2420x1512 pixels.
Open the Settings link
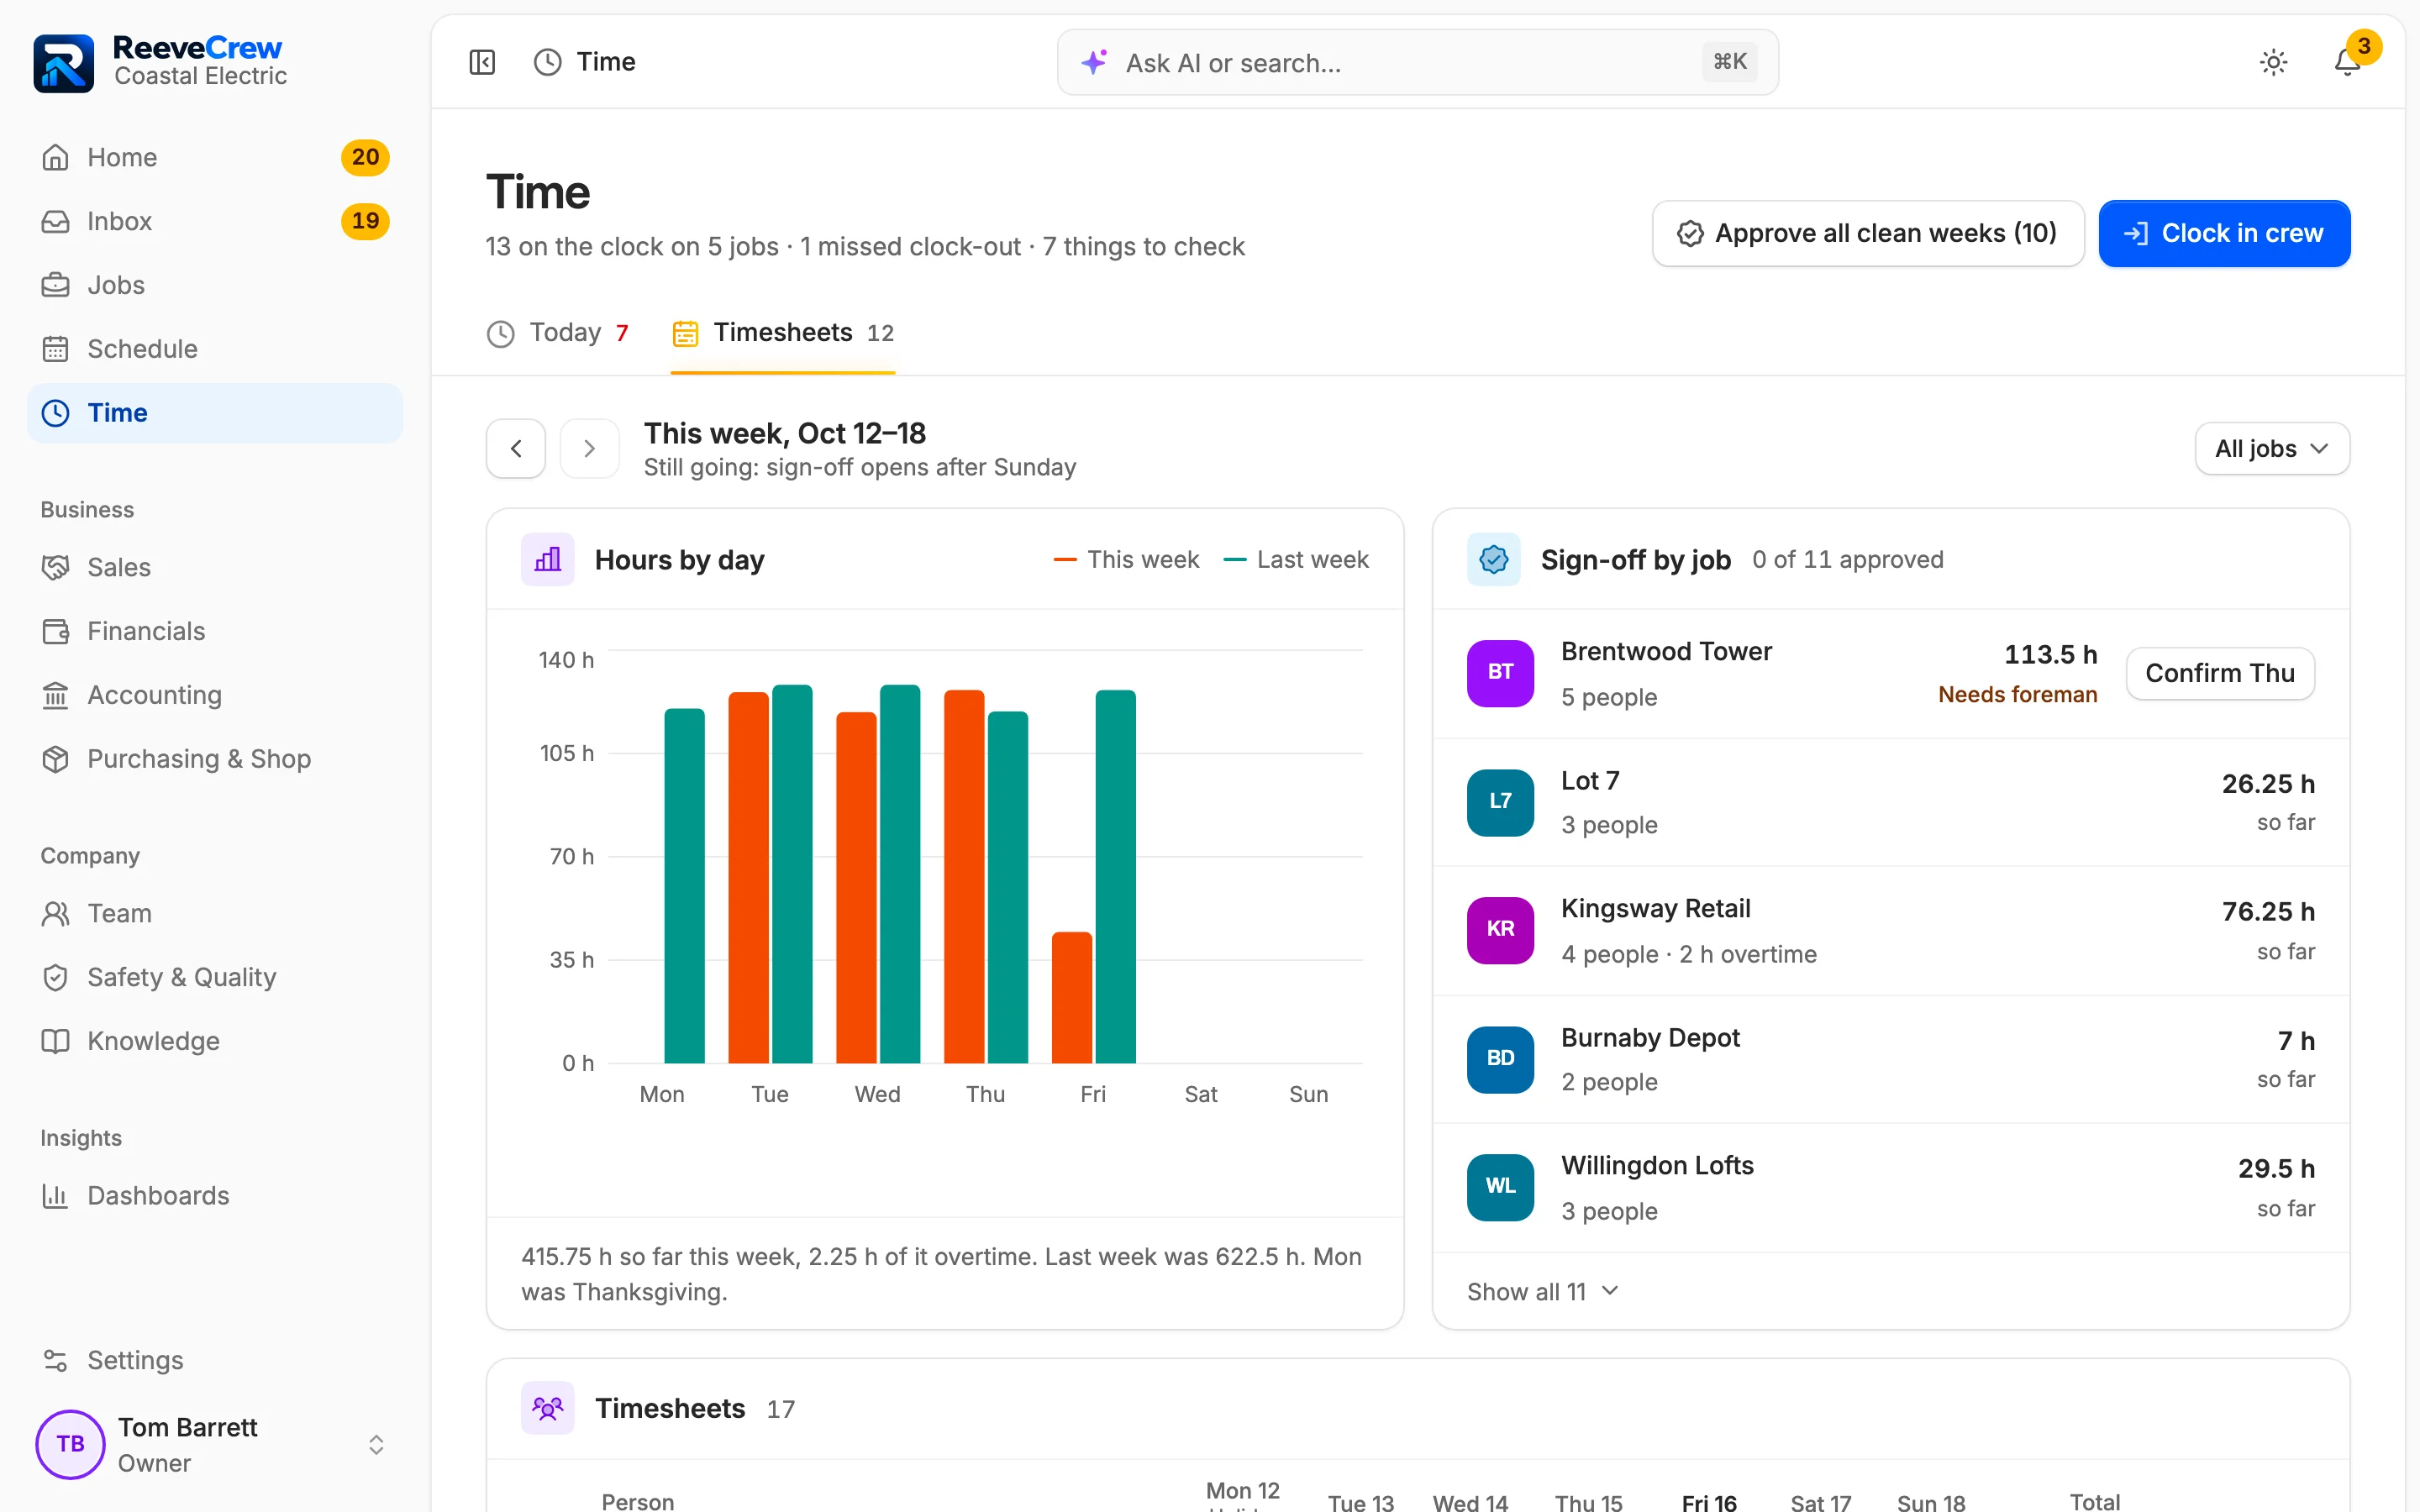215,1360
